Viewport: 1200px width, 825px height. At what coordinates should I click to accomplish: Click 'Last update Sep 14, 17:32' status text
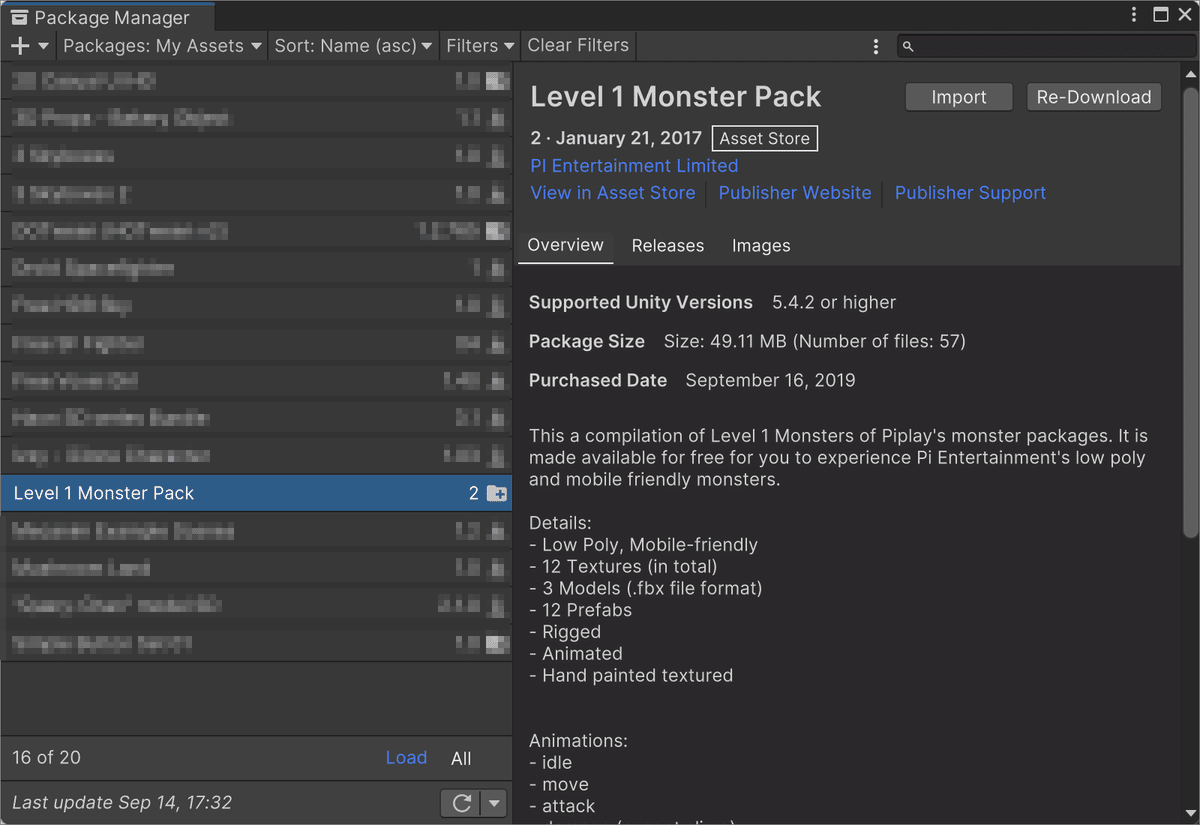[x=122, y=803]
